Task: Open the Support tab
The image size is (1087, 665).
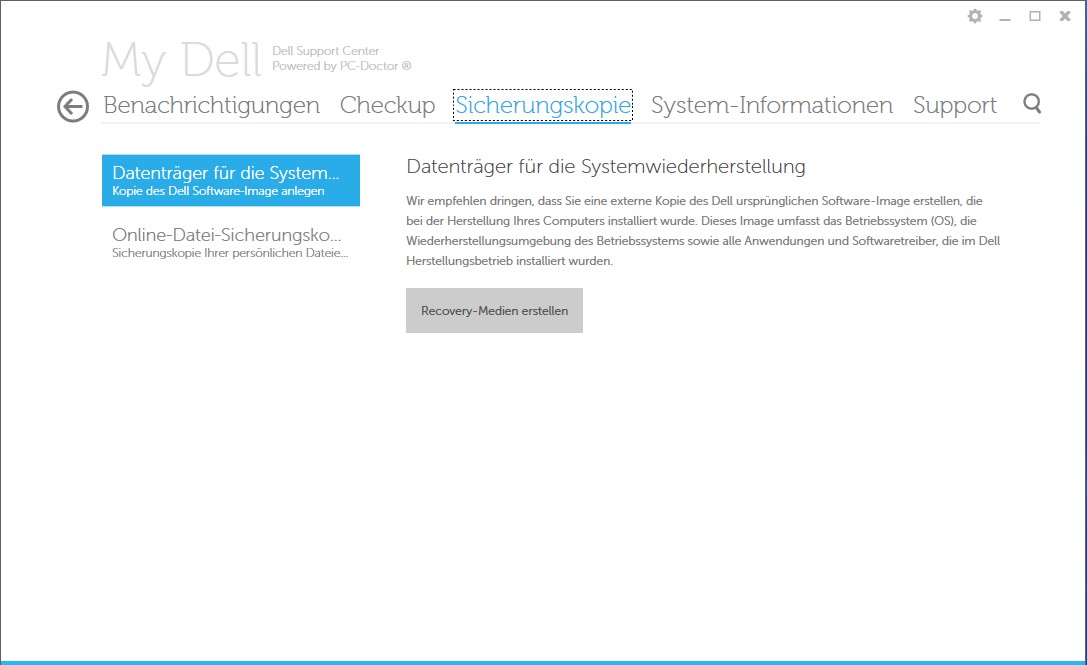Action: point(955,105)
